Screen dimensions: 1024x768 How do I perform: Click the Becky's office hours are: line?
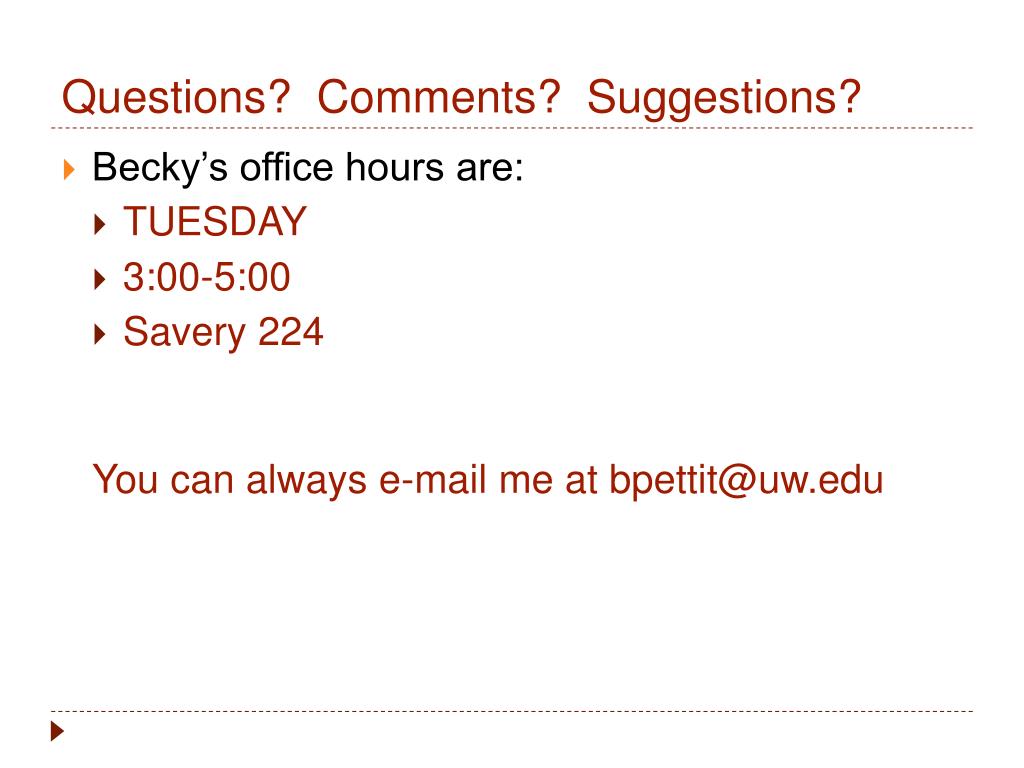click(x=308, y=168)
